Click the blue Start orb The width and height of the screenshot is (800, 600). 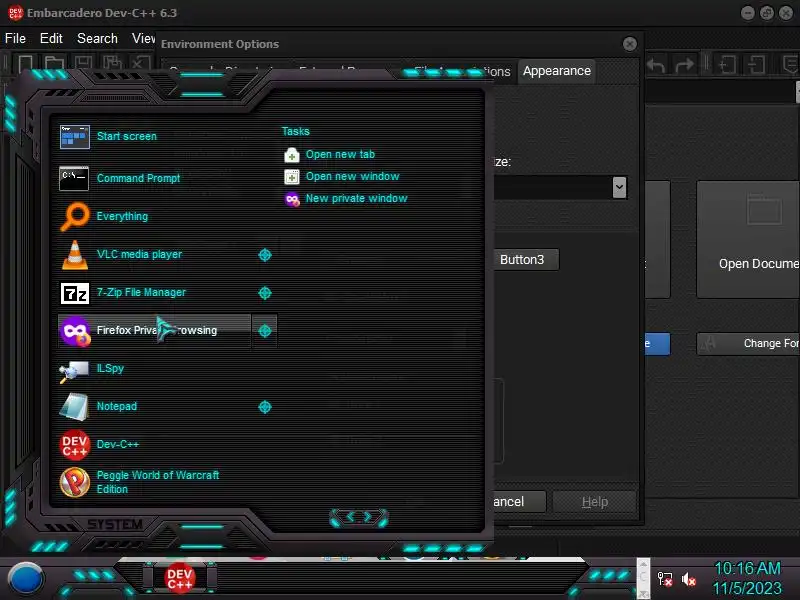click(26, 579)
